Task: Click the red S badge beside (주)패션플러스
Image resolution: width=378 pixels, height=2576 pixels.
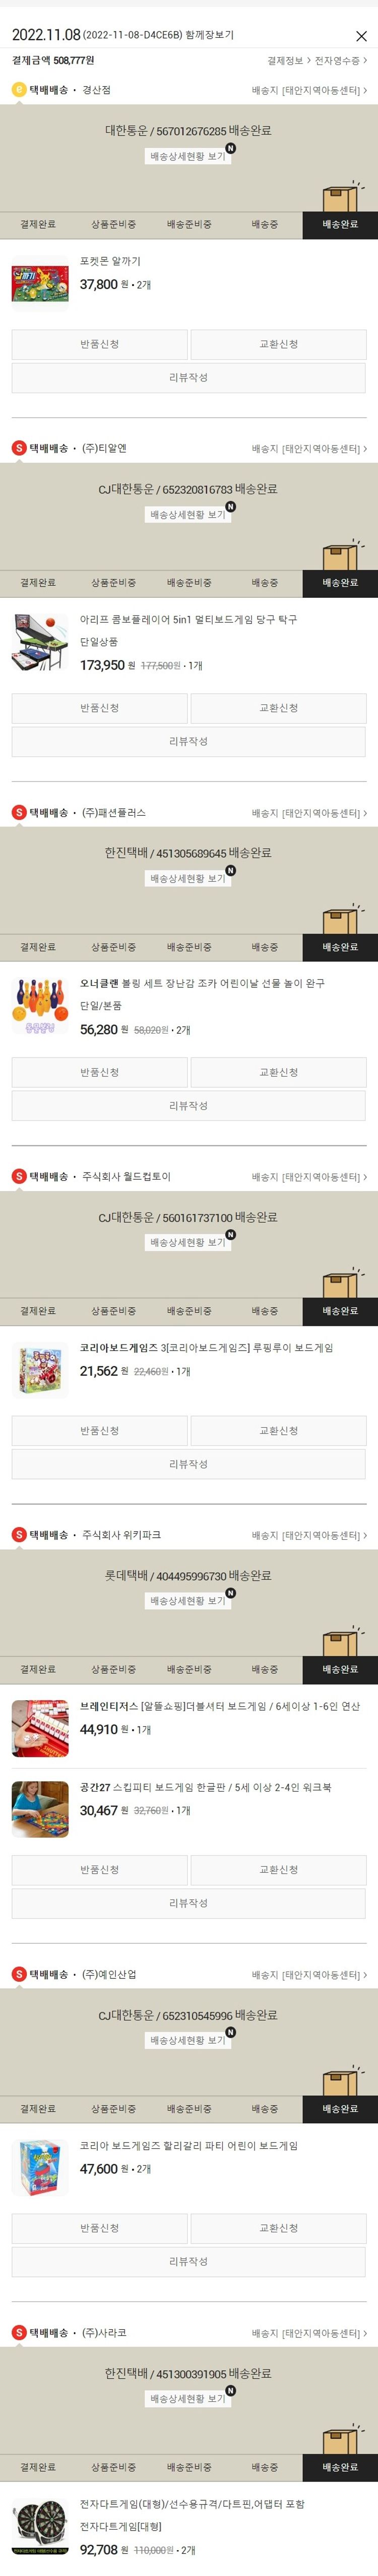Action: (18, 812)
